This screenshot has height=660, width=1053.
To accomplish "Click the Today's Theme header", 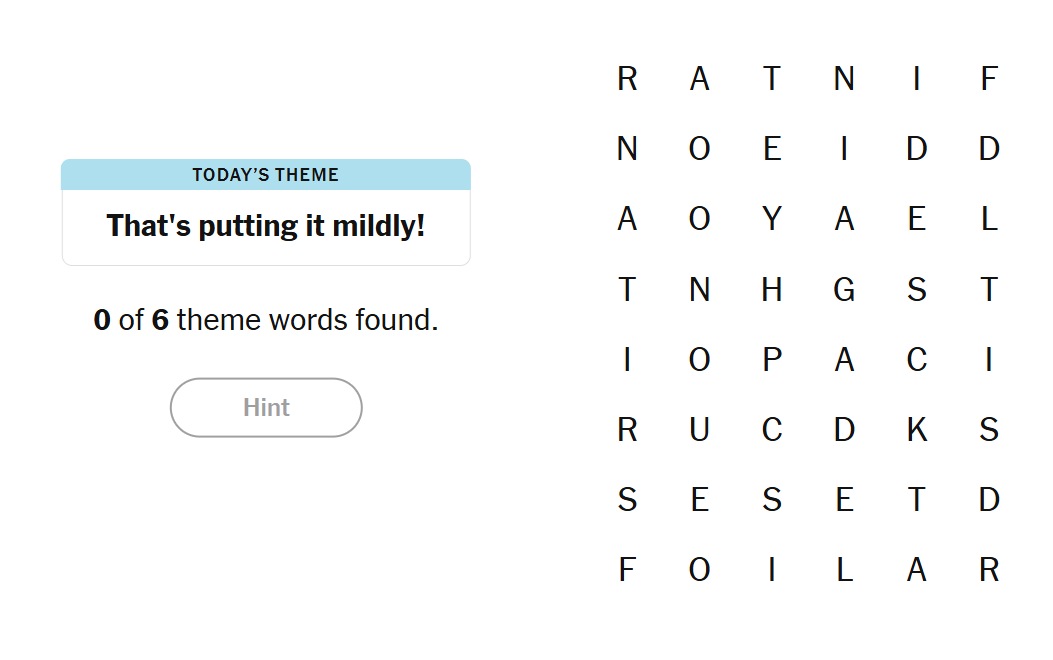I will pyautogui.click(x=266, y=175).
